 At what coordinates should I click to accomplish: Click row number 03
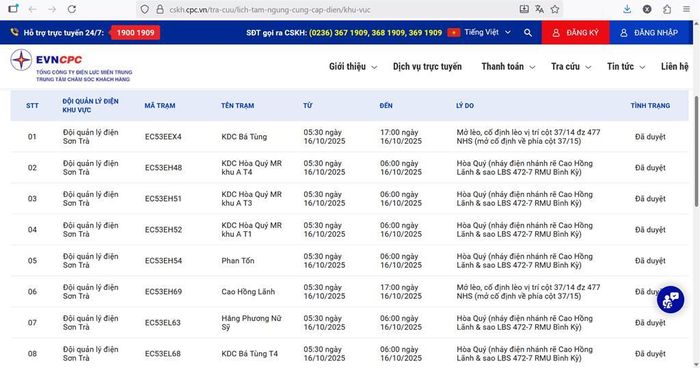pos(32,199)
